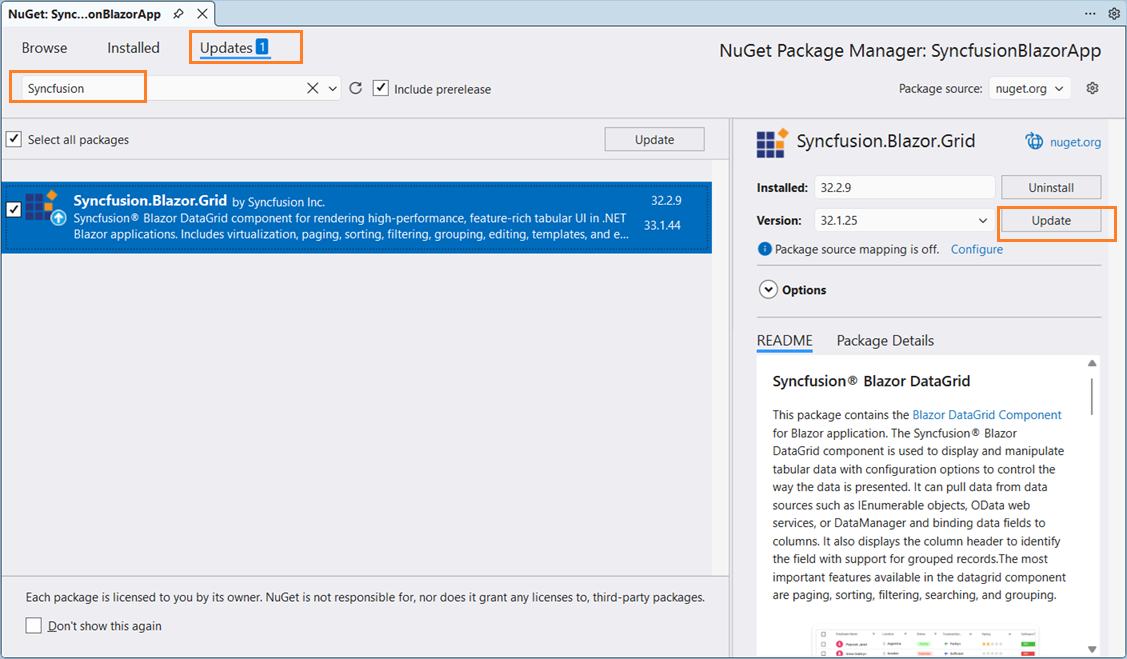Expand the Options section chevron

click(768, 290)
